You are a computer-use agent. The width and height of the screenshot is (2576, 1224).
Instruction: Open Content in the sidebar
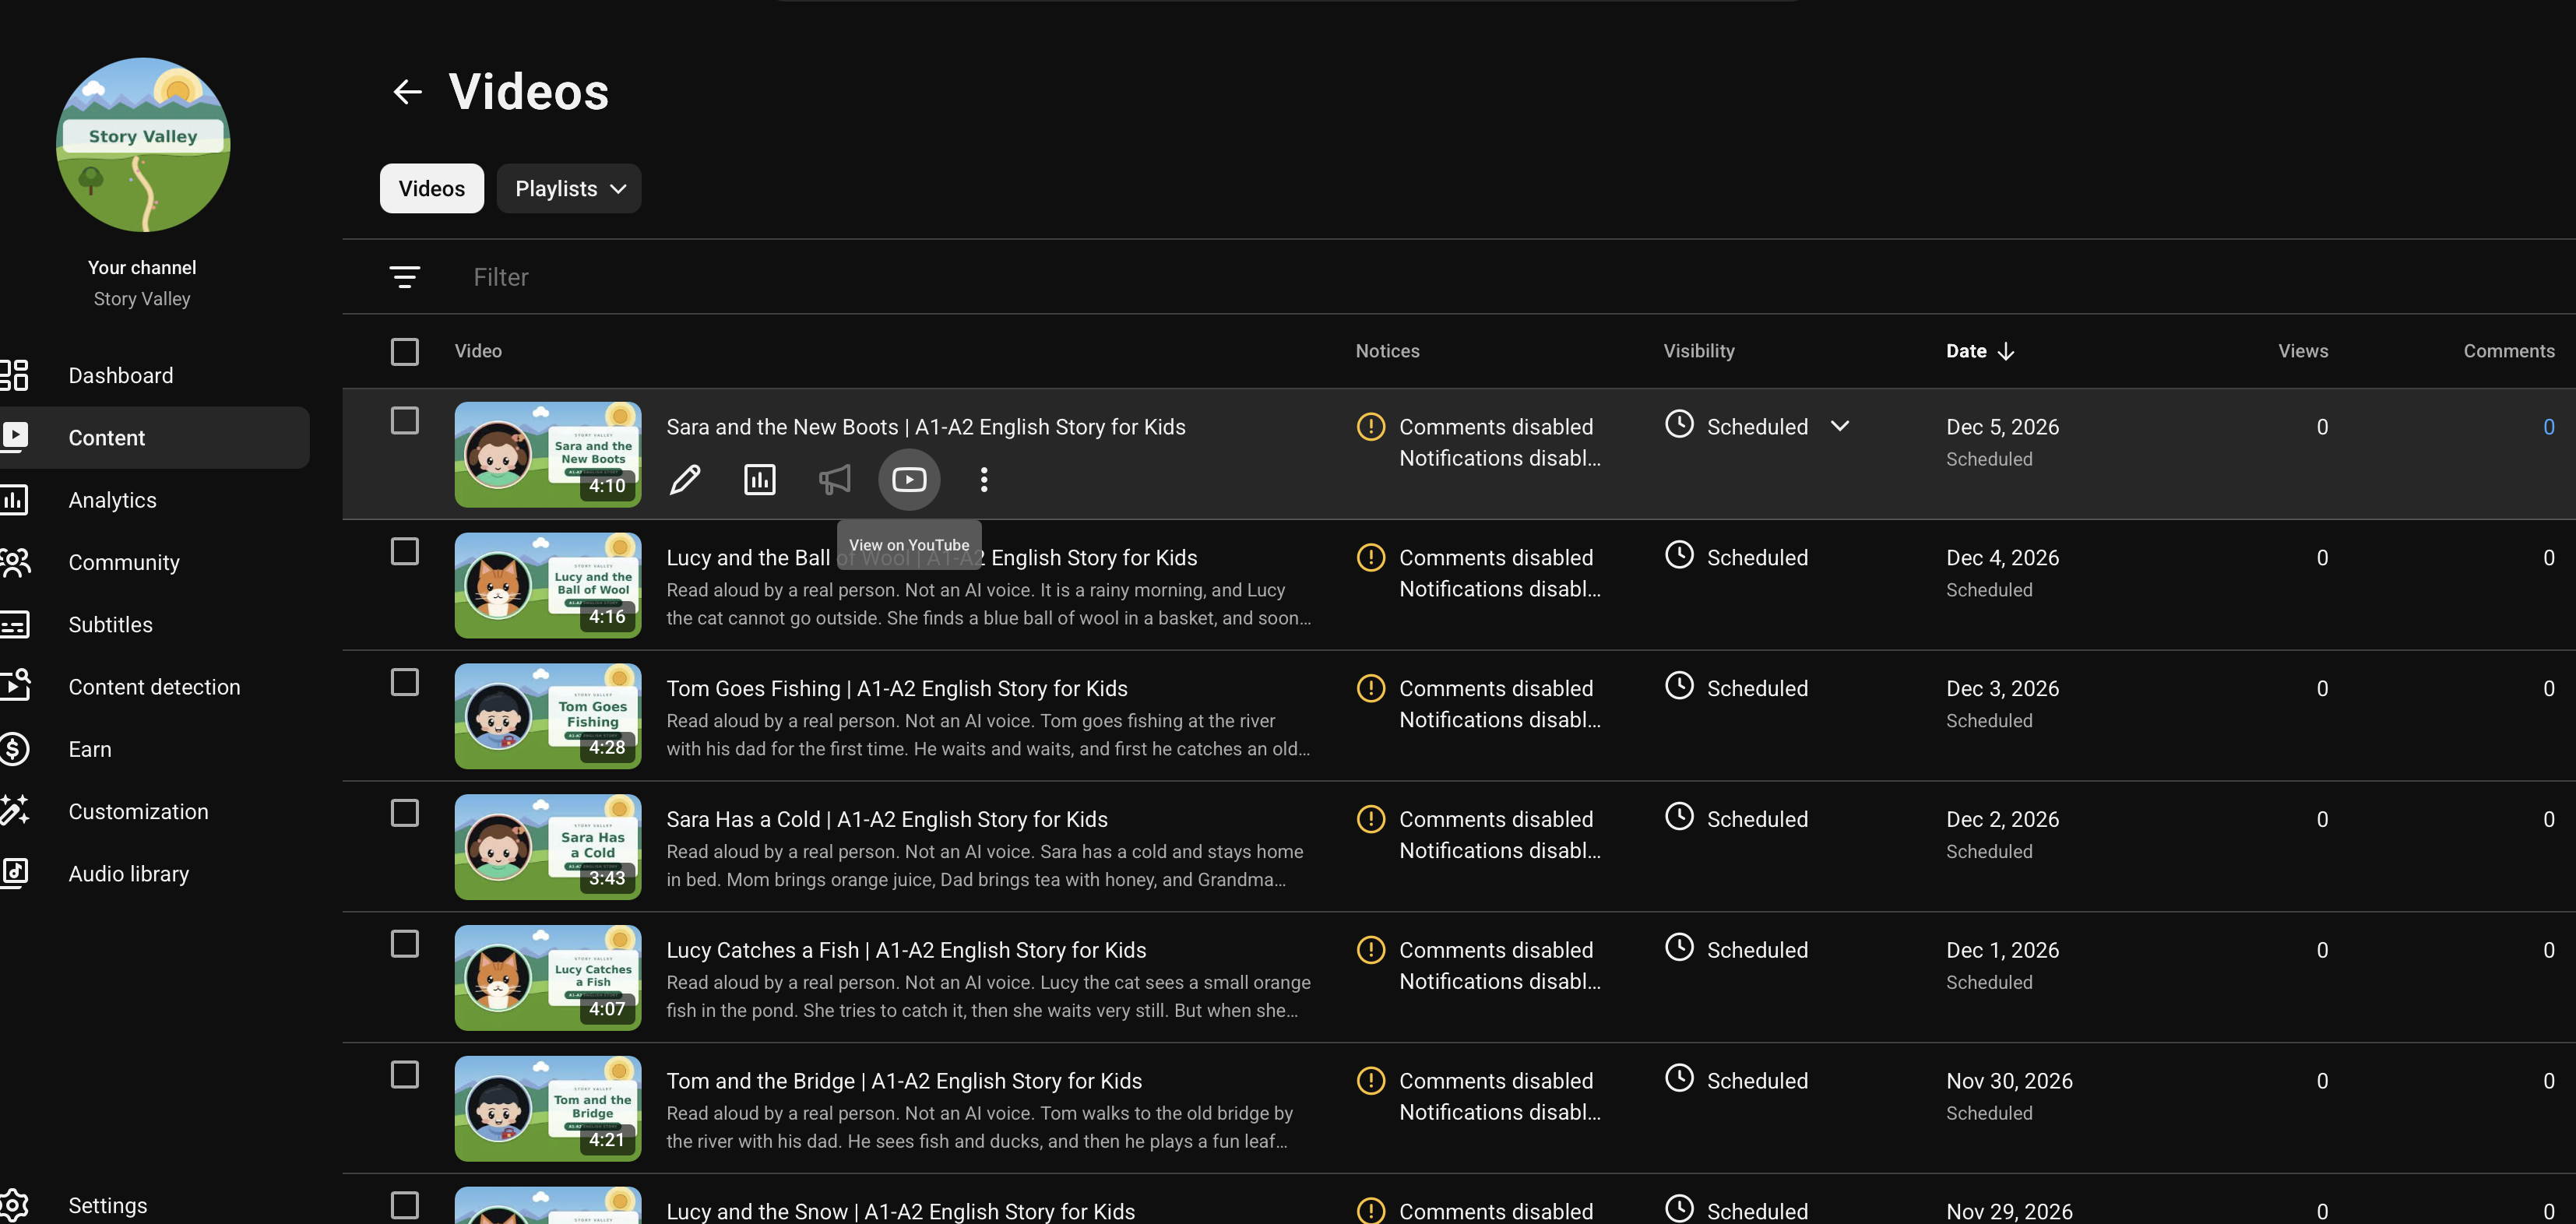click(x=155, y=438)
